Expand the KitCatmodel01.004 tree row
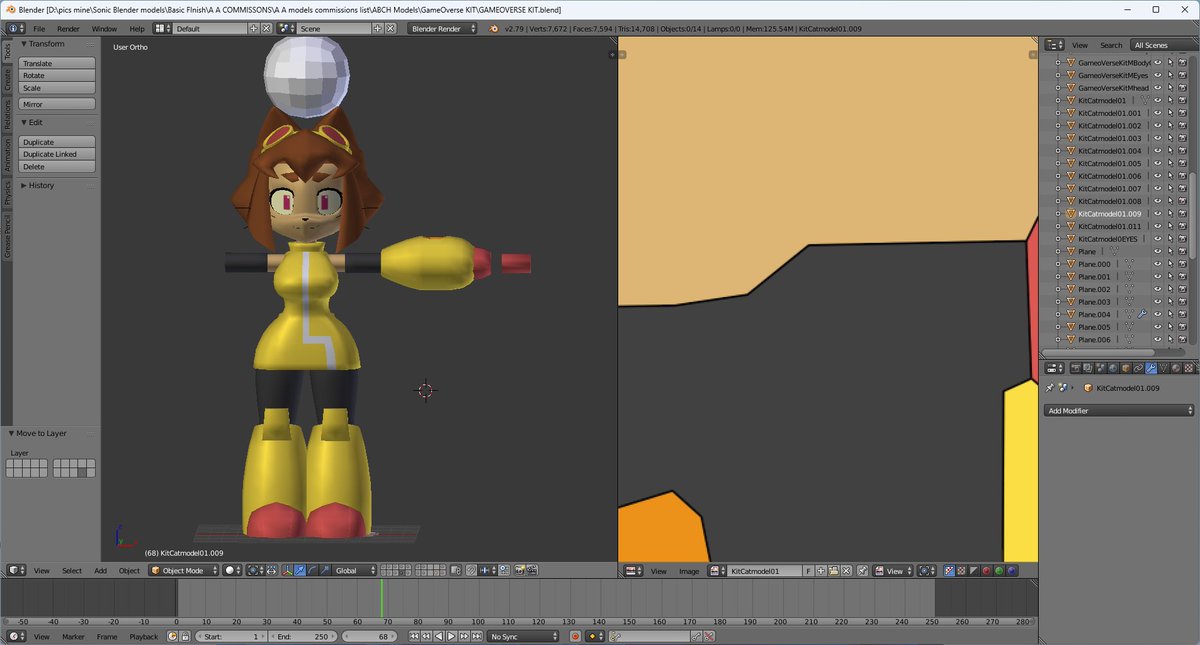This screenshot has width=1200, height=645. coord(1057,151)
